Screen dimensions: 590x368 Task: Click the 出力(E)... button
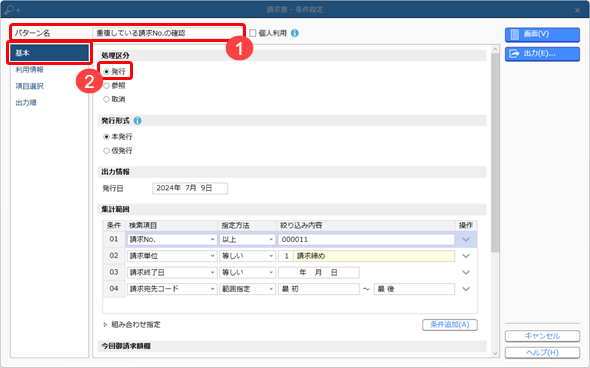point(542,54)
